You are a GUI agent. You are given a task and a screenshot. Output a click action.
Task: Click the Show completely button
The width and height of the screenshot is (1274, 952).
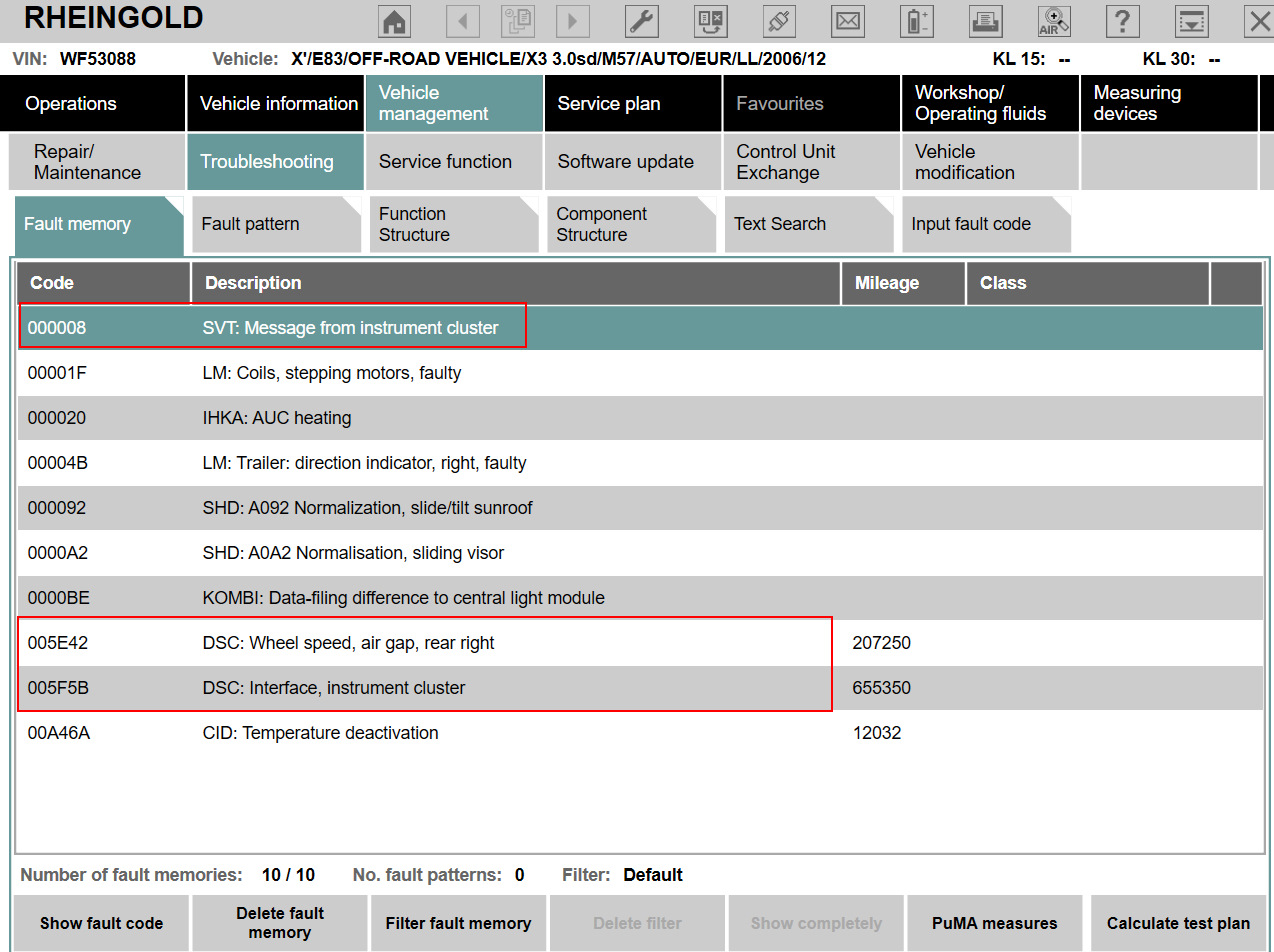click(816, 923)
